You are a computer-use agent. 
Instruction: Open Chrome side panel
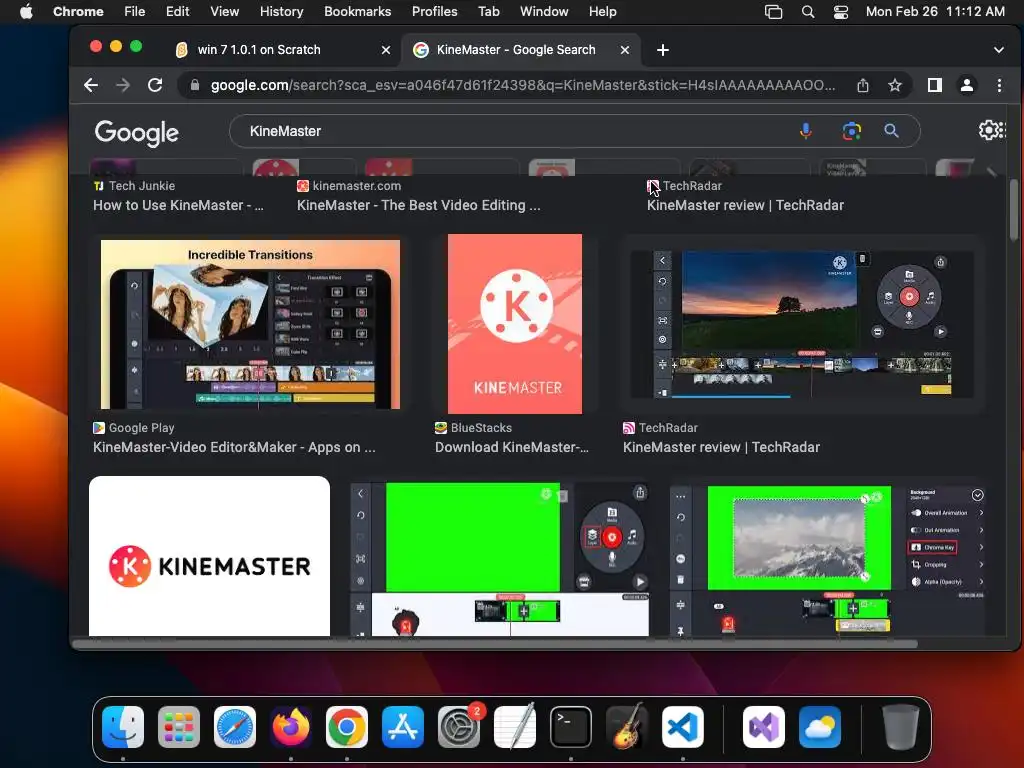tap(935, 85)
